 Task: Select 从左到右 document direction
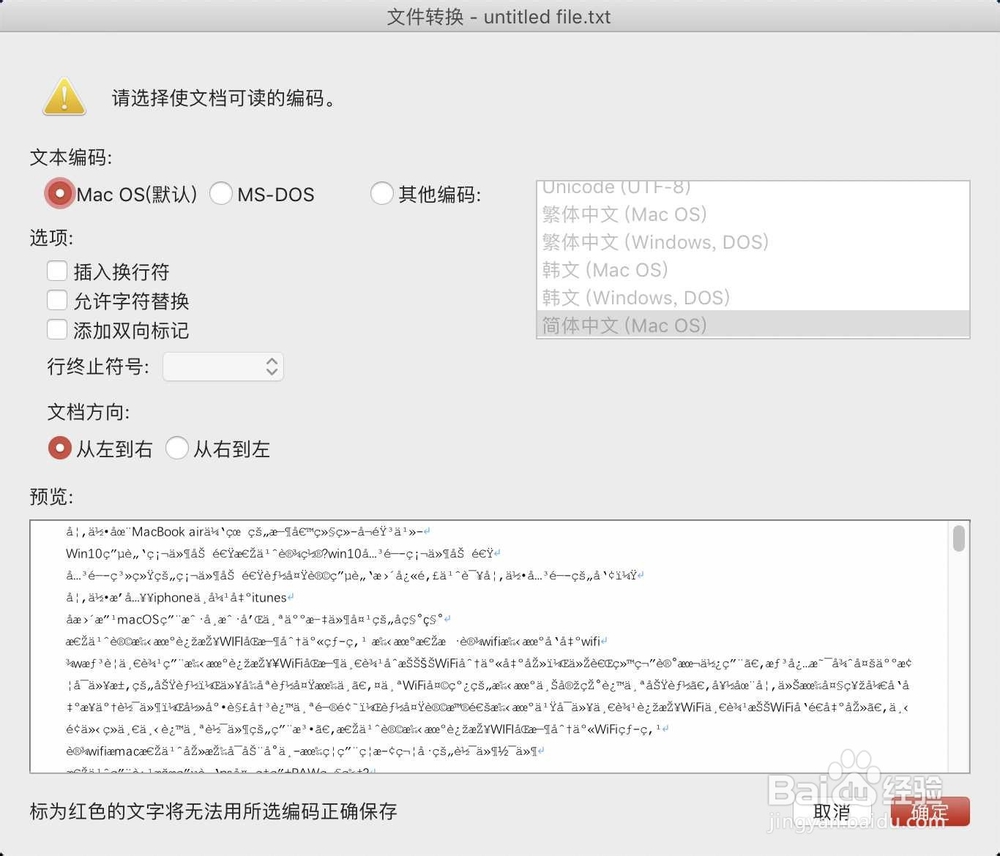59,448
